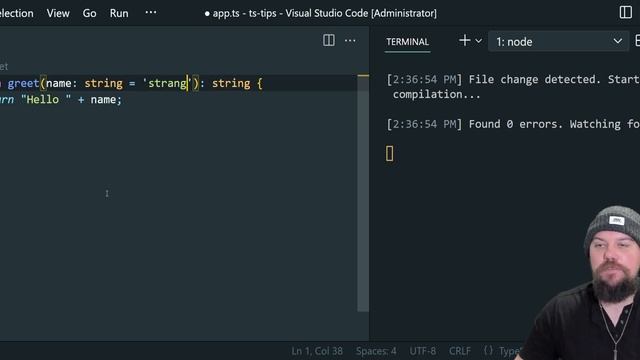Click the terminal cursor block

pyautogui.click(x=390, y=154)
